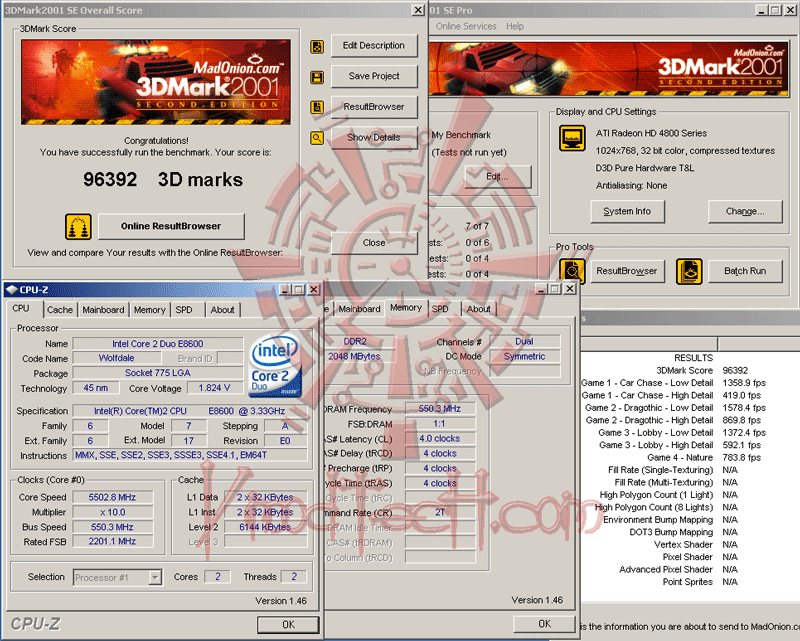Screen dimensions: 800x641
Task: Click the Batch Run icon
Action: pyautogui.click(x=689, y=271)
